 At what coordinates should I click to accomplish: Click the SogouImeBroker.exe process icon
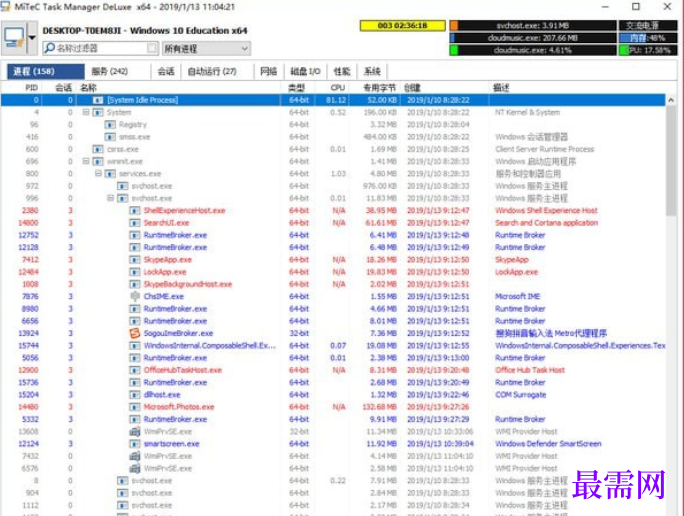(135, 333)
